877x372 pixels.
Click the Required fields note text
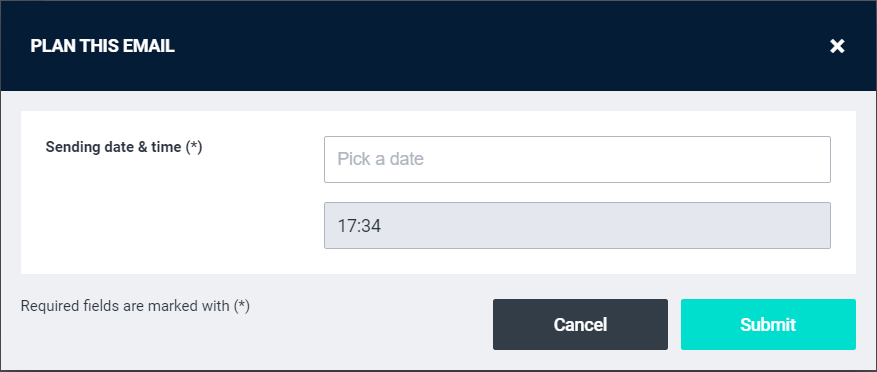(x=135, y=306)
